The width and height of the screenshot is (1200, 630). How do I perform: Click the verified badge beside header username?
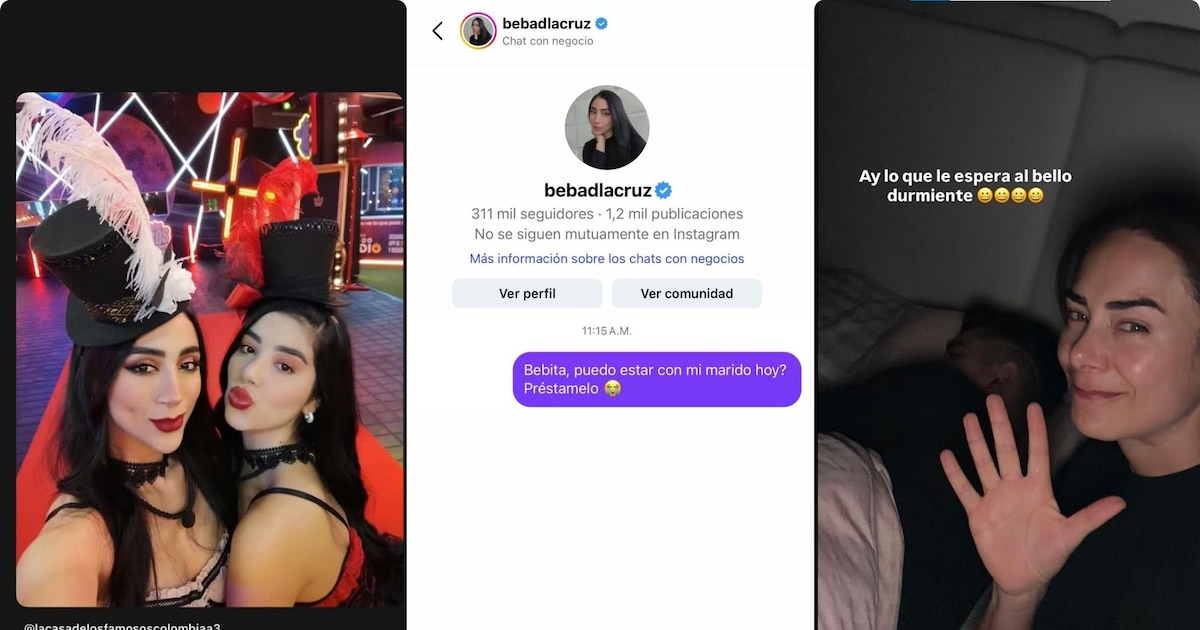(602, 23)
